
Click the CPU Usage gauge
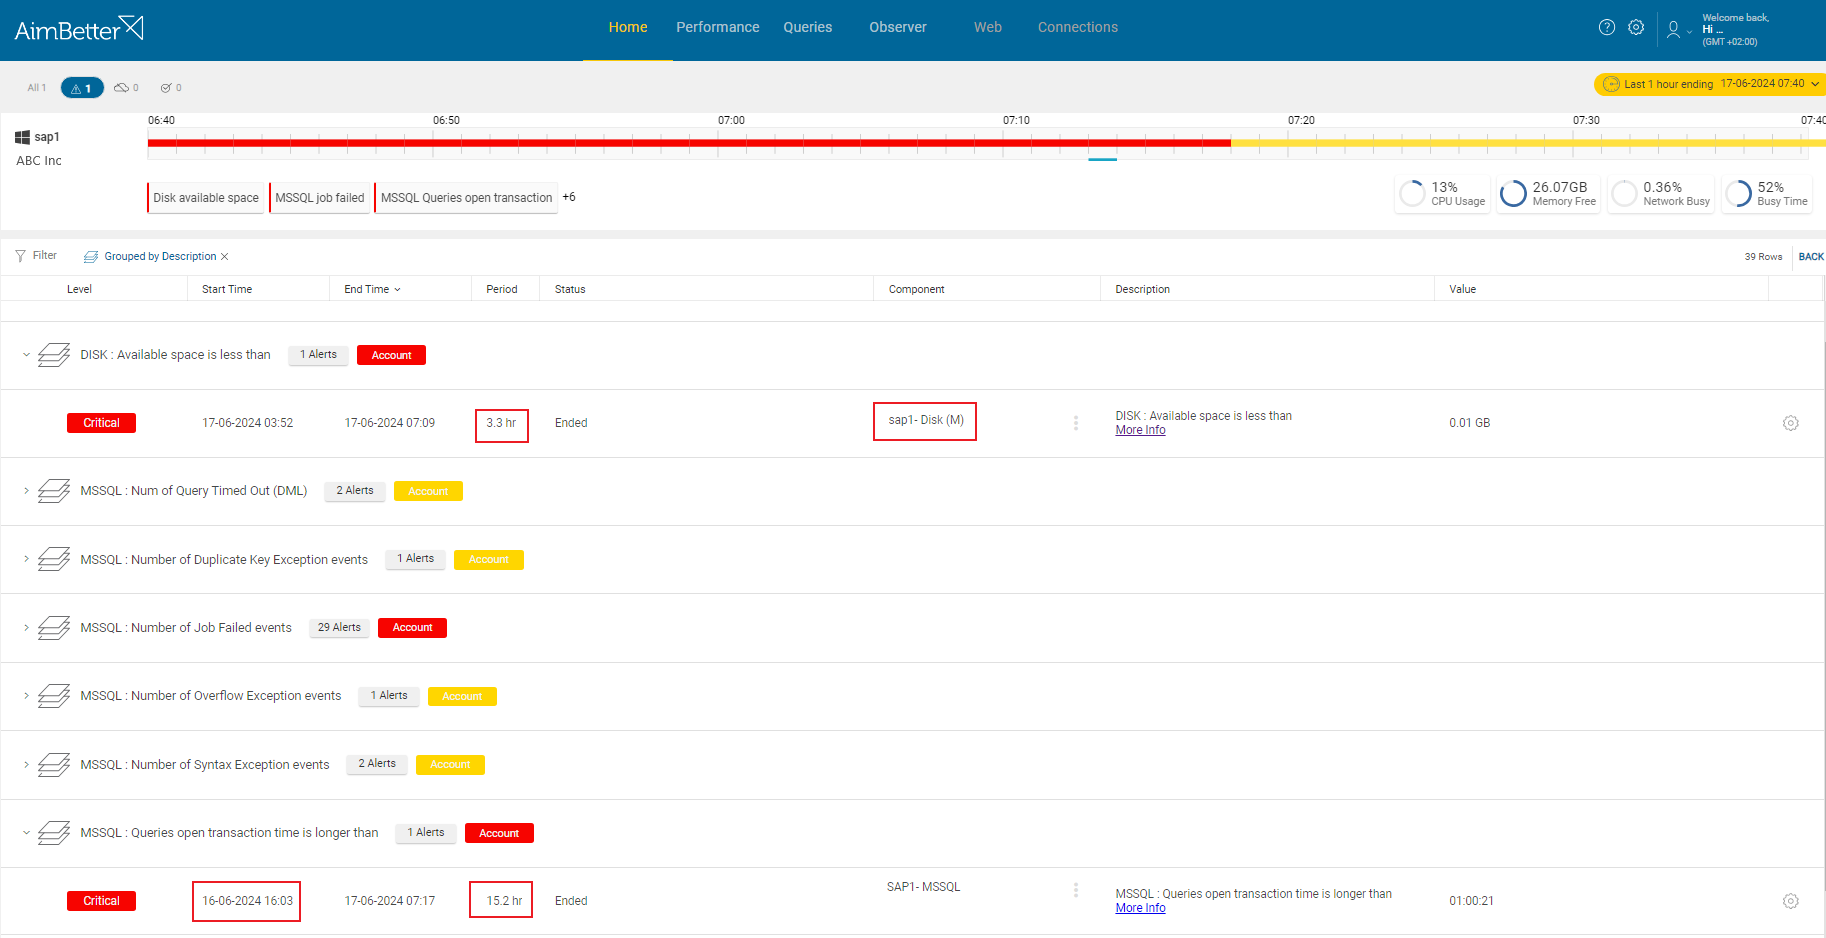tap(1443, 194)
